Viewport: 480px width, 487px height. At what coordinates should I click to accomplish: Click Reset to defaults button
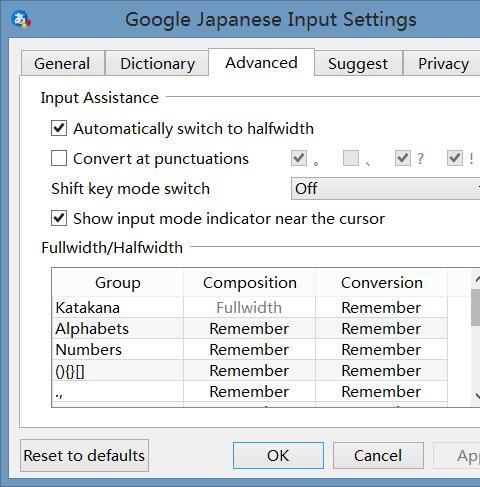pos(84,455)
